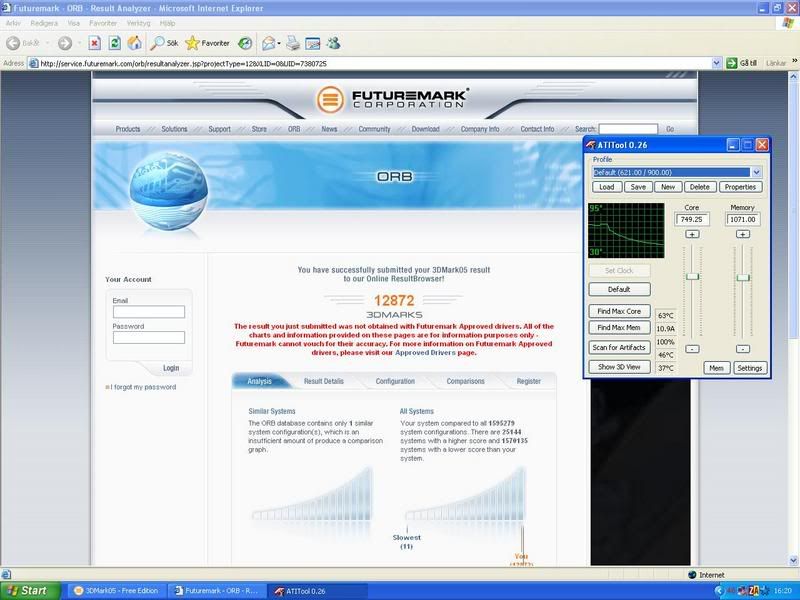Expand the address bar dropdown arrow
This screenshot has height=600, width=800.
click(x=716, y=63)
